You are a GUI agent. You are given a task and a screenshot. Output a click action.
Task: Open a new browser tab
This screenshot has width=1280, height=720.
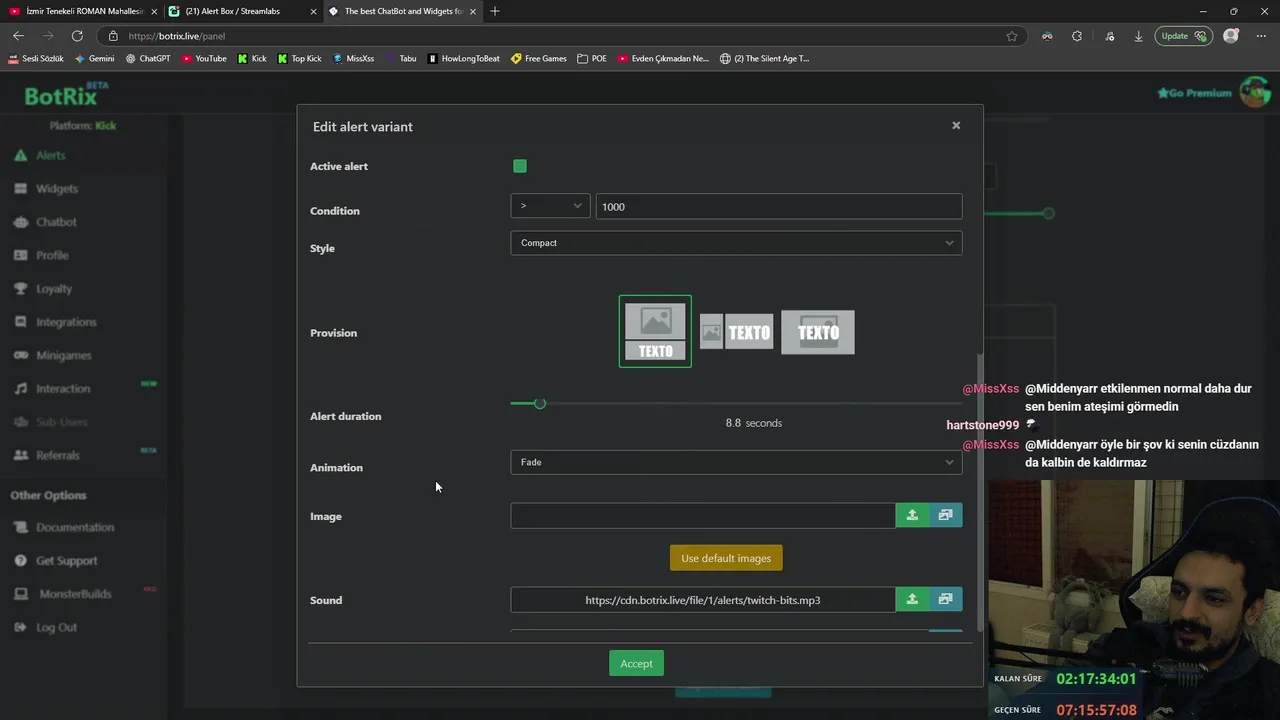coord(495,11)
